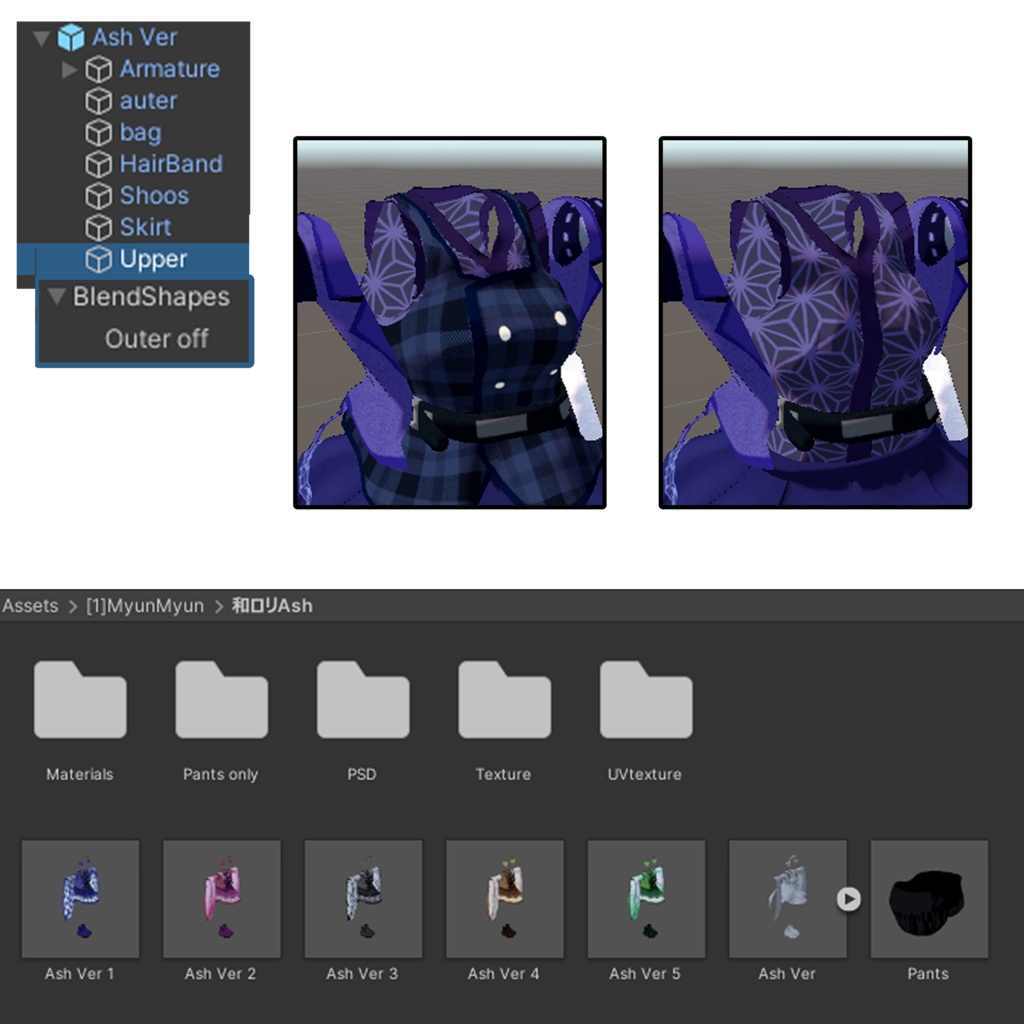
Task: Open the Pants only folder
Action: [221, 699]
